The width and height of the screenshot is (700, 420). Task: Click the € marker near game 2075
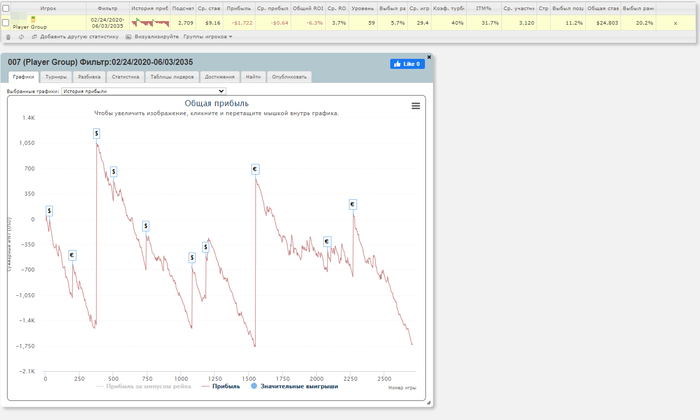tap(327, 241)
